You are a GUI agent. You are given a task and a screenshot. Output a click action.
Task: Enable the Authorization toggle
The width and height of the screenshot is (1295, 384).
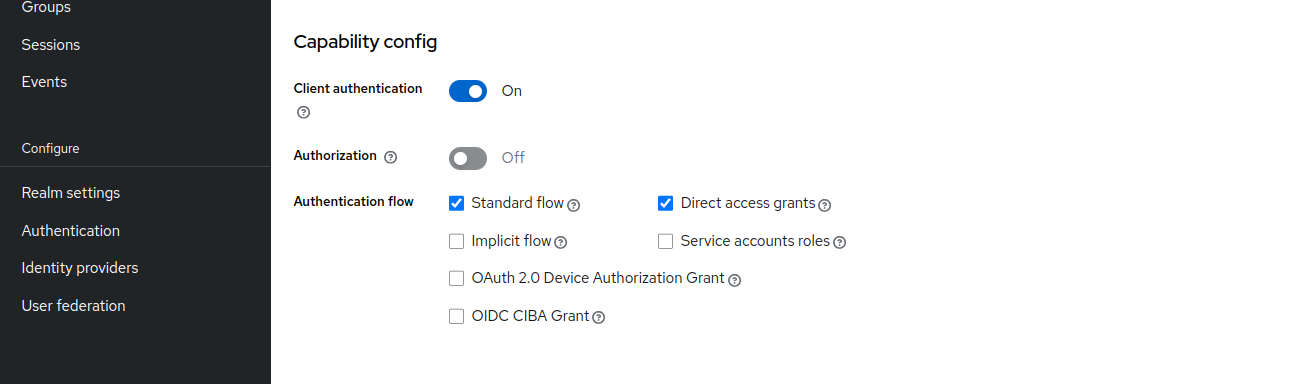468,158
